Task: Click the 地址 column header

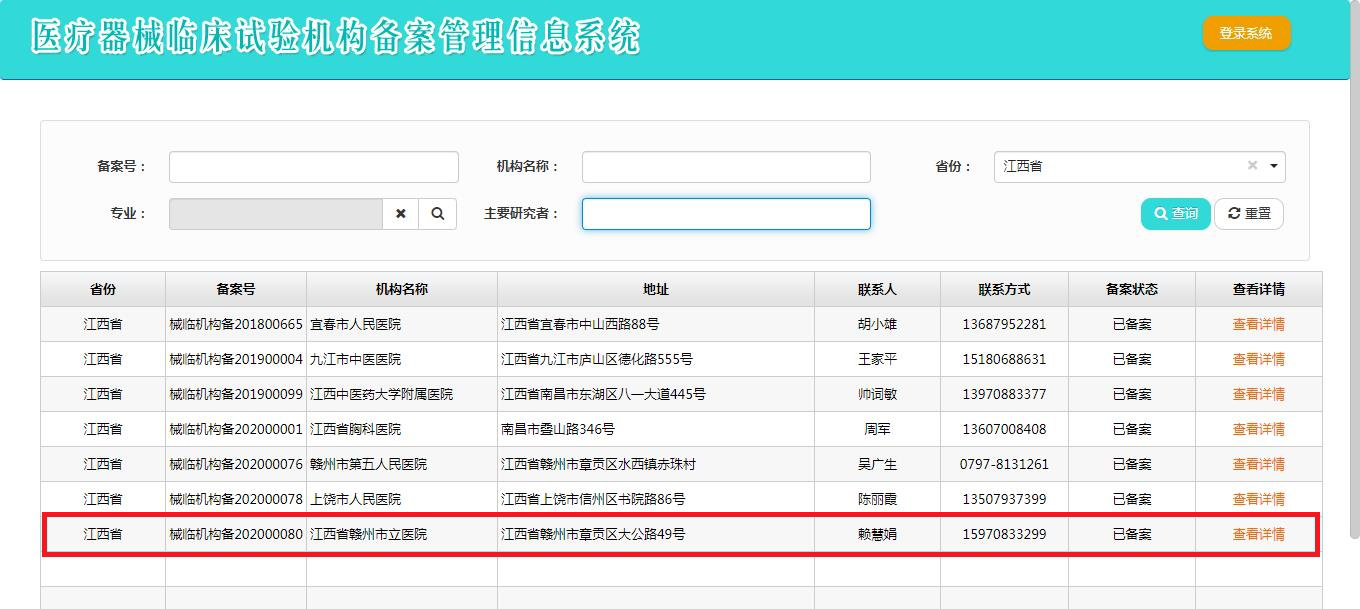Action: point(656,289)
